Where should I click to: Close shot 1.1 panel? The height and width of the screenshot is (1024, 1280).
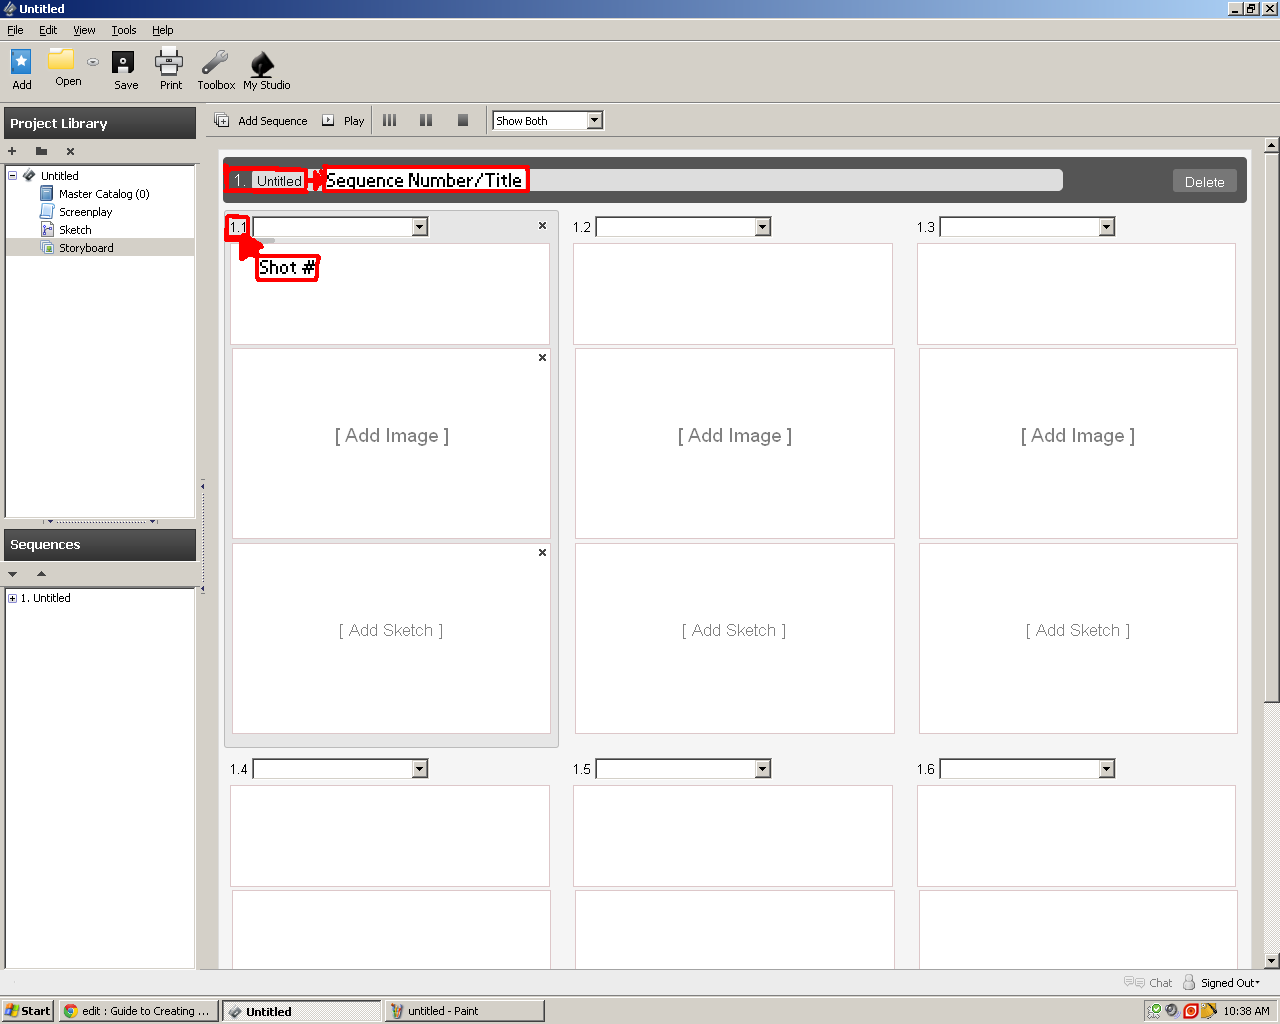(x=542, y=225)
